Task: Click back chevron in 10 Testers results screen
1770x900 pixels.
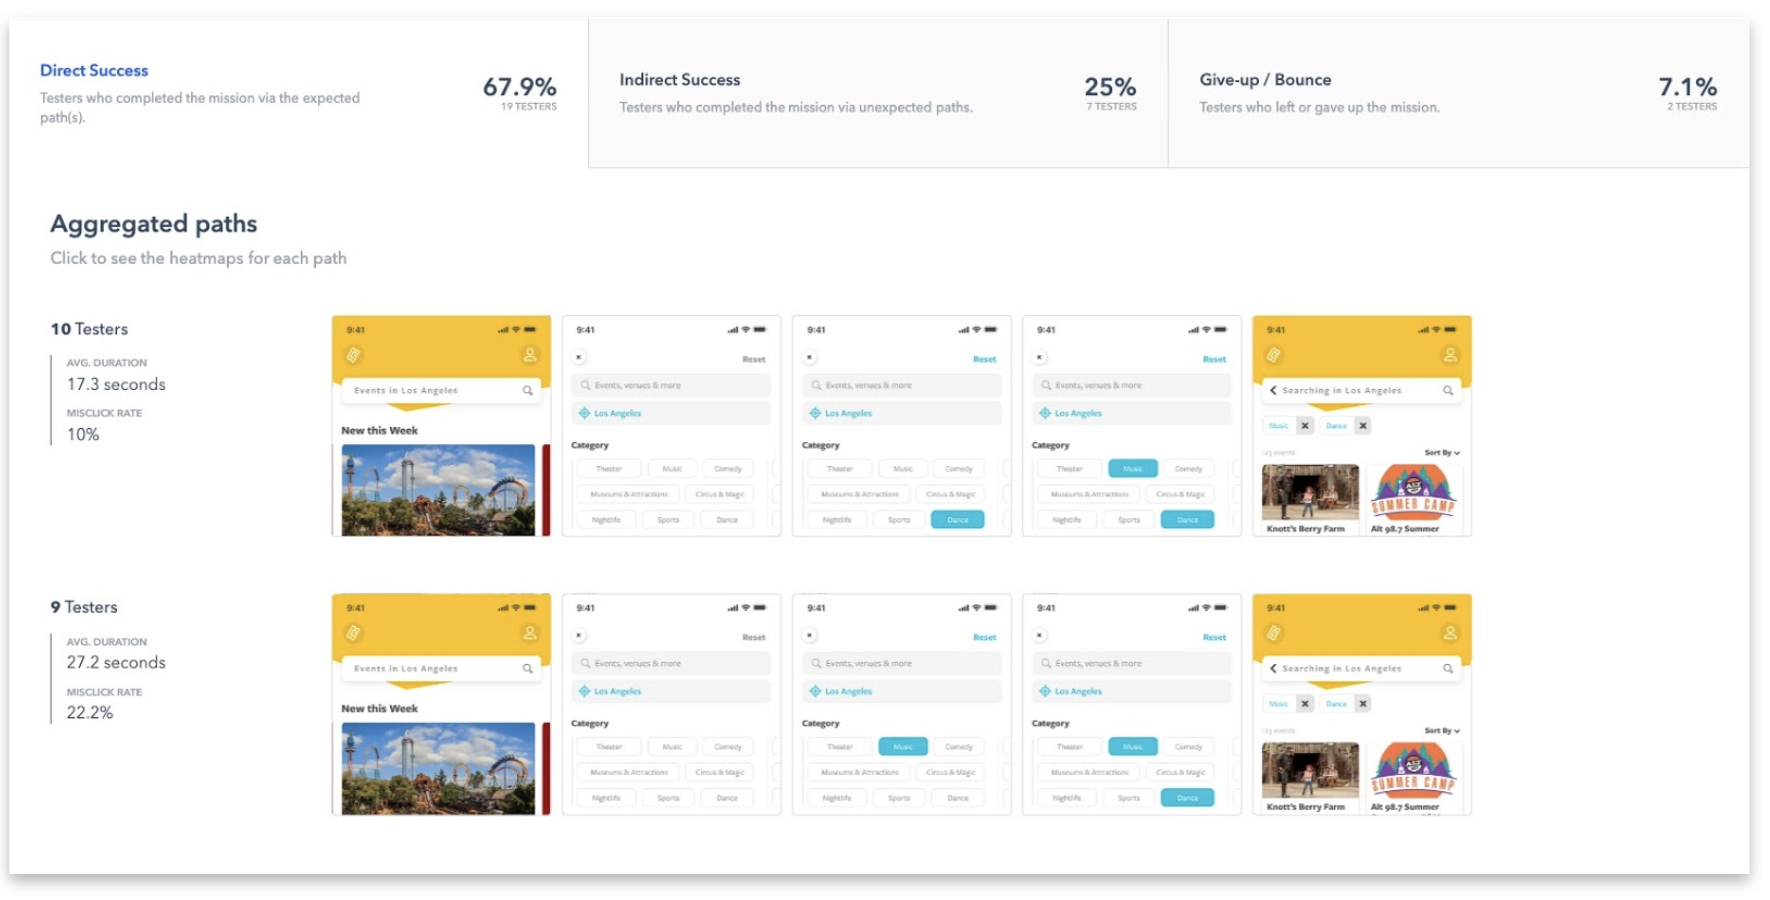Action: 1273,390
